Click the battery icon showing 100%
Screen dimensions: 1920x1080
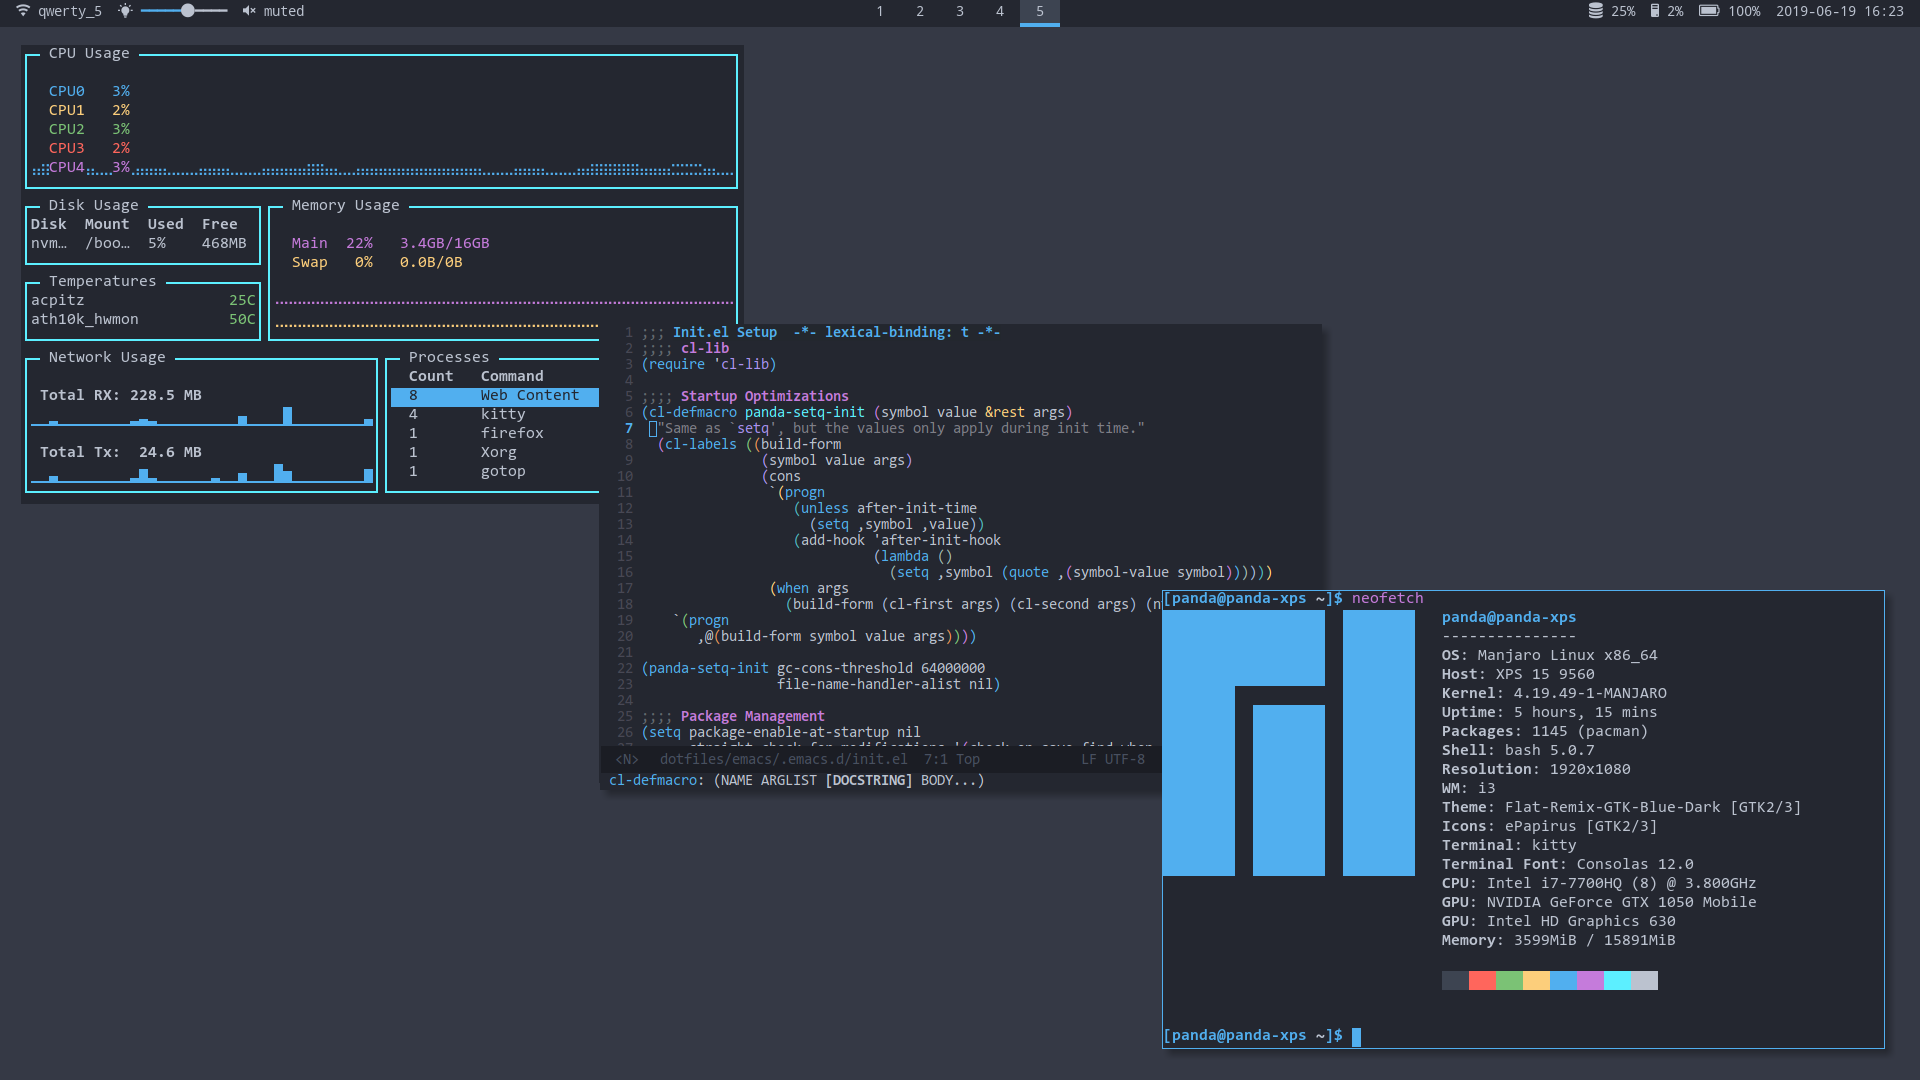1710,11
